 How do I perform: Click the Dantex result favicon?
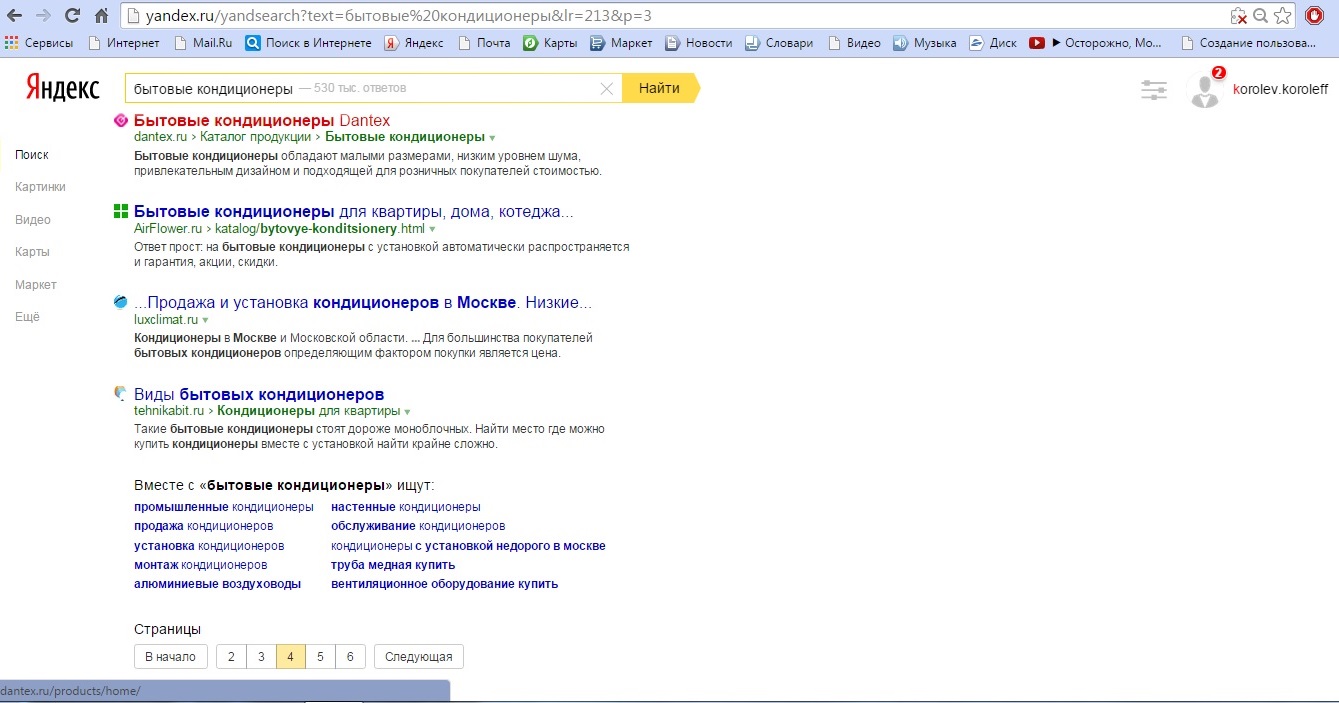[121, 120]
